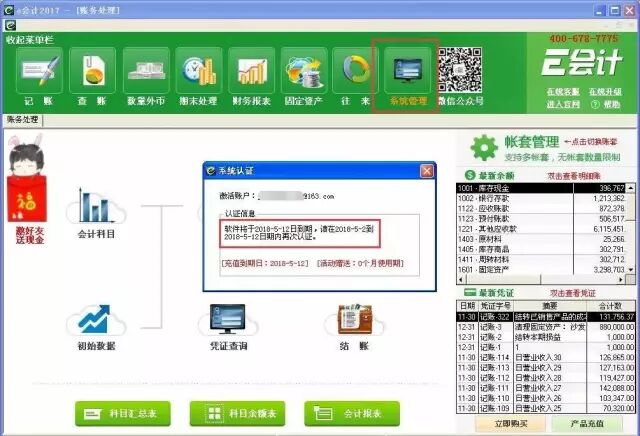Image resolution: width=640 pixels, height=436 pixels.
Task: Click the 摘要 column header
Action: [x=550, y=306]
